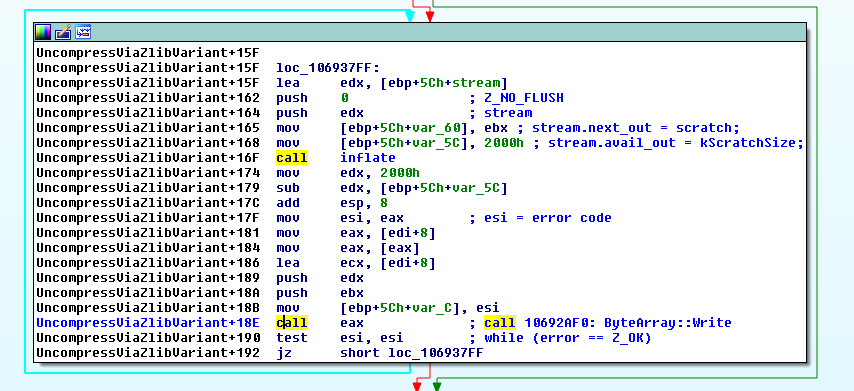
Task: Click address UncompressViaZlibVariant+18B
Action: coord(148,308)
